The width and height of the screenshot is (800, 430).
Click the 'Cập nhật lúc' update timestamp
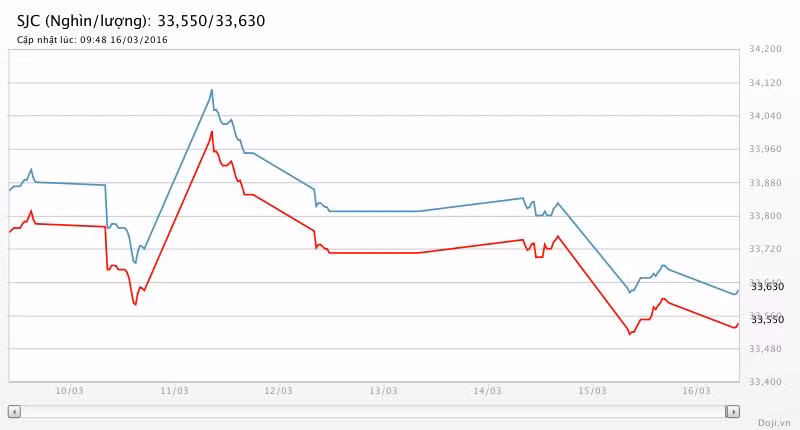pos(92,40)
